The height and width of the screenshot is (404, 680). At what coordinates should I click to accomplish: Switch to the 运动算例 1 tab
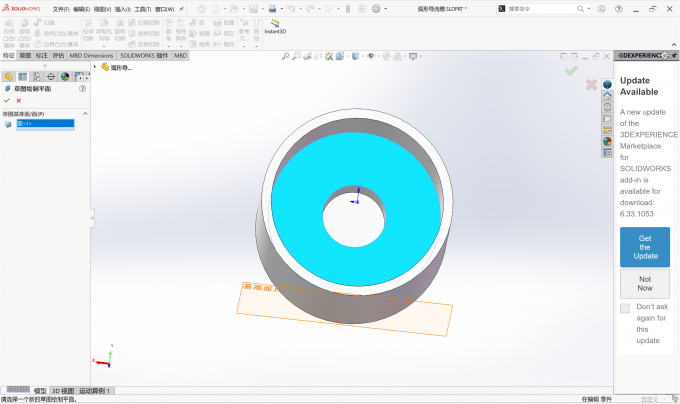click(94, 391)
